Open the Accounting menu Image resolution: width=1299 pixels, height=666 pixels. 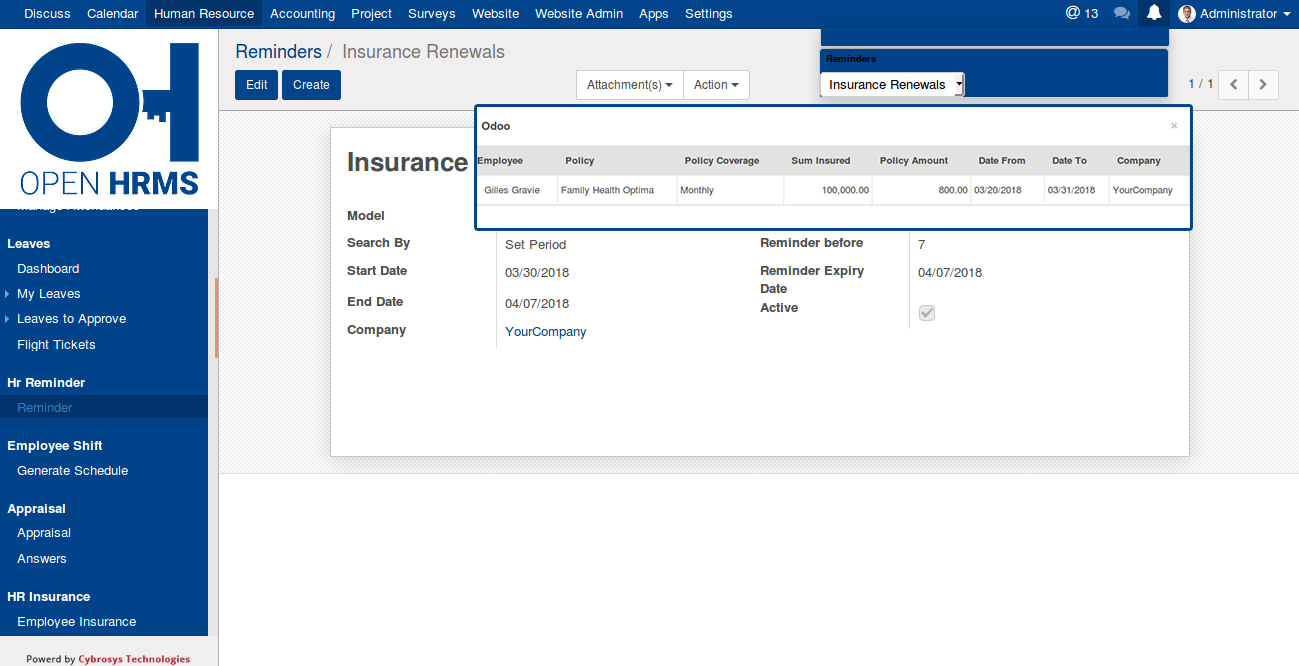click(x=302, y=13)
